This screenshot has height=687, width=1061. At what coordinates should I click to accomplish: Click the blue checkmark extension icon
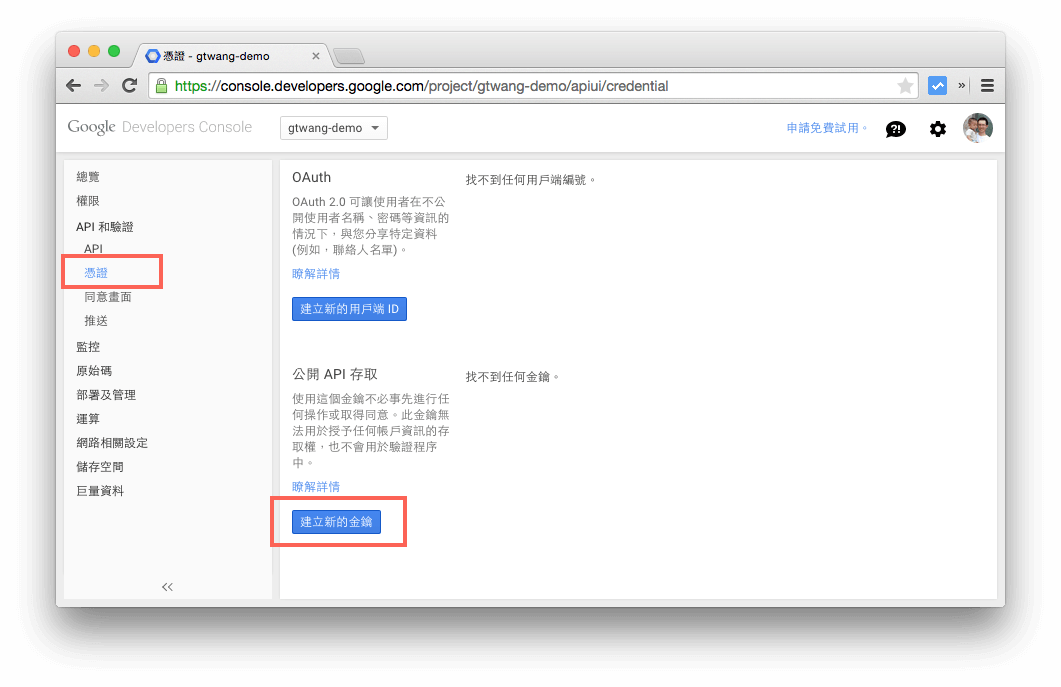(x=937, y=85)
